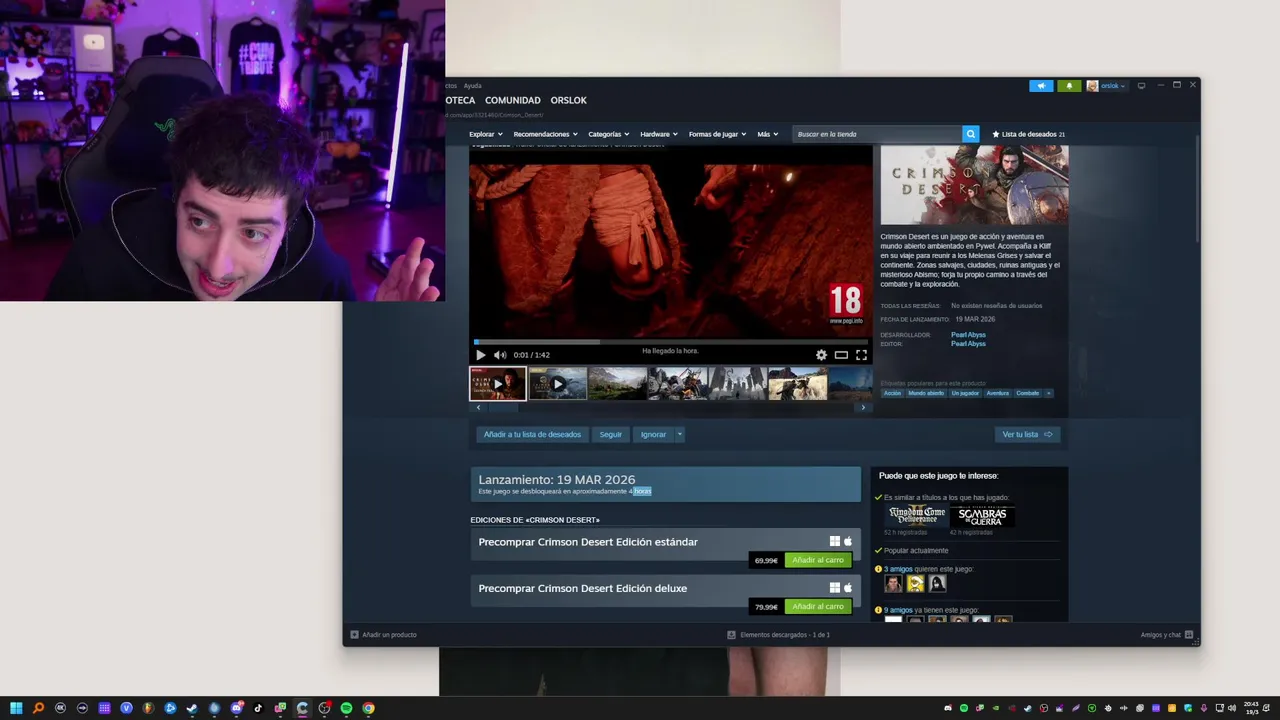This screenshot has height=720, width=1280.
Task: Select the second video thumbnail
Action: [x=558, y=384]
